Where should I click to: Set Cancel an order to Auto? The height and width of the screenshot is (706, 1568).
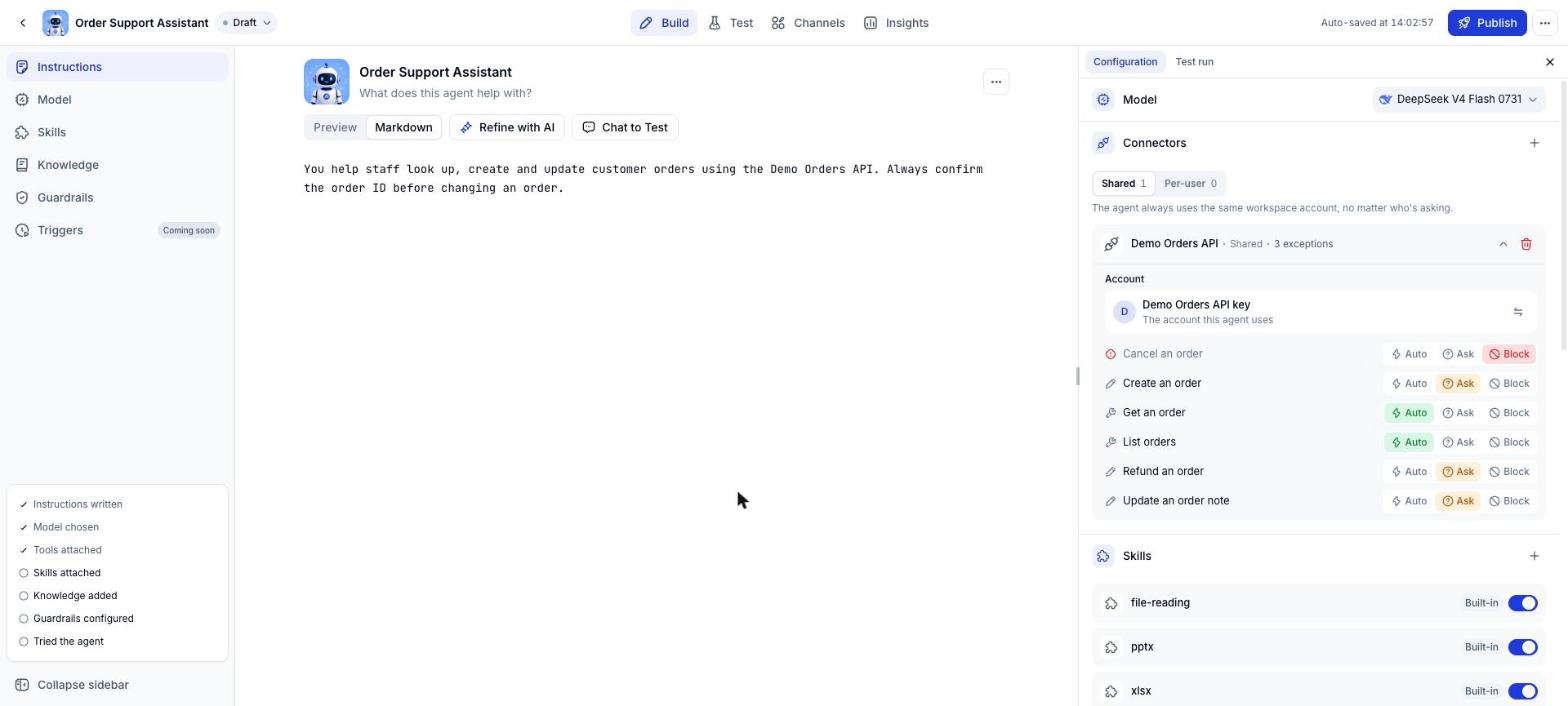1409,354
